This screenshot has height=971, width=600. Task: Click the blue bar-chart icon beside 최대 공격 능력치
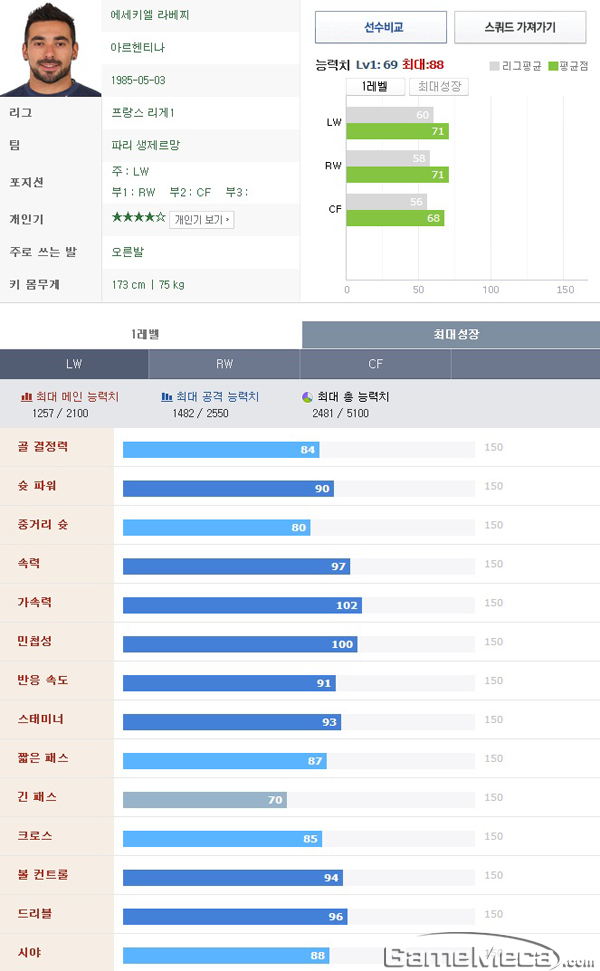point(167,397)
